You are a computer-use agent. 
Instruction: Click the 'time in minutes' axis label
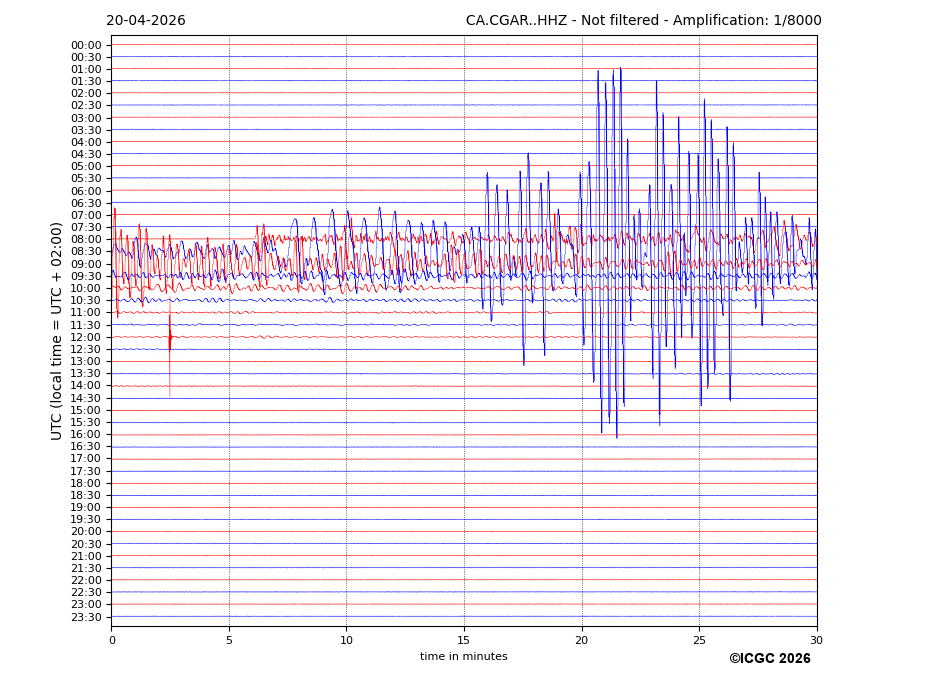point(463,656)
